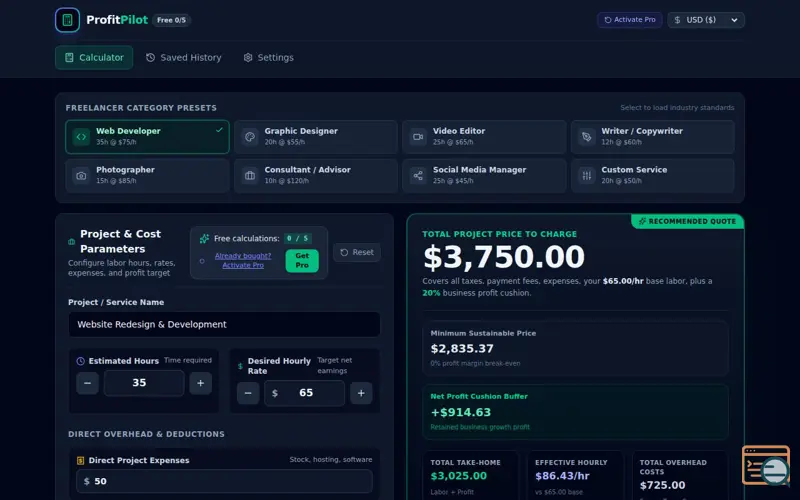Click the receipt icon beside Direct Project Expenses
This screenshot has height=500, width=800.
(x=80, y=461)
